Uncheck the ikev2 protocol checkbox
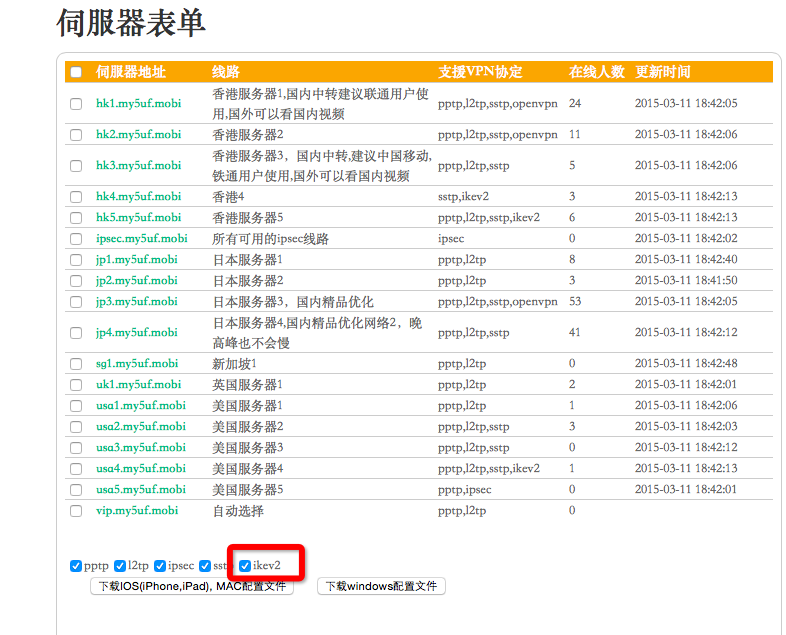This screenshot has width=786, height=635. pos(245,566)
